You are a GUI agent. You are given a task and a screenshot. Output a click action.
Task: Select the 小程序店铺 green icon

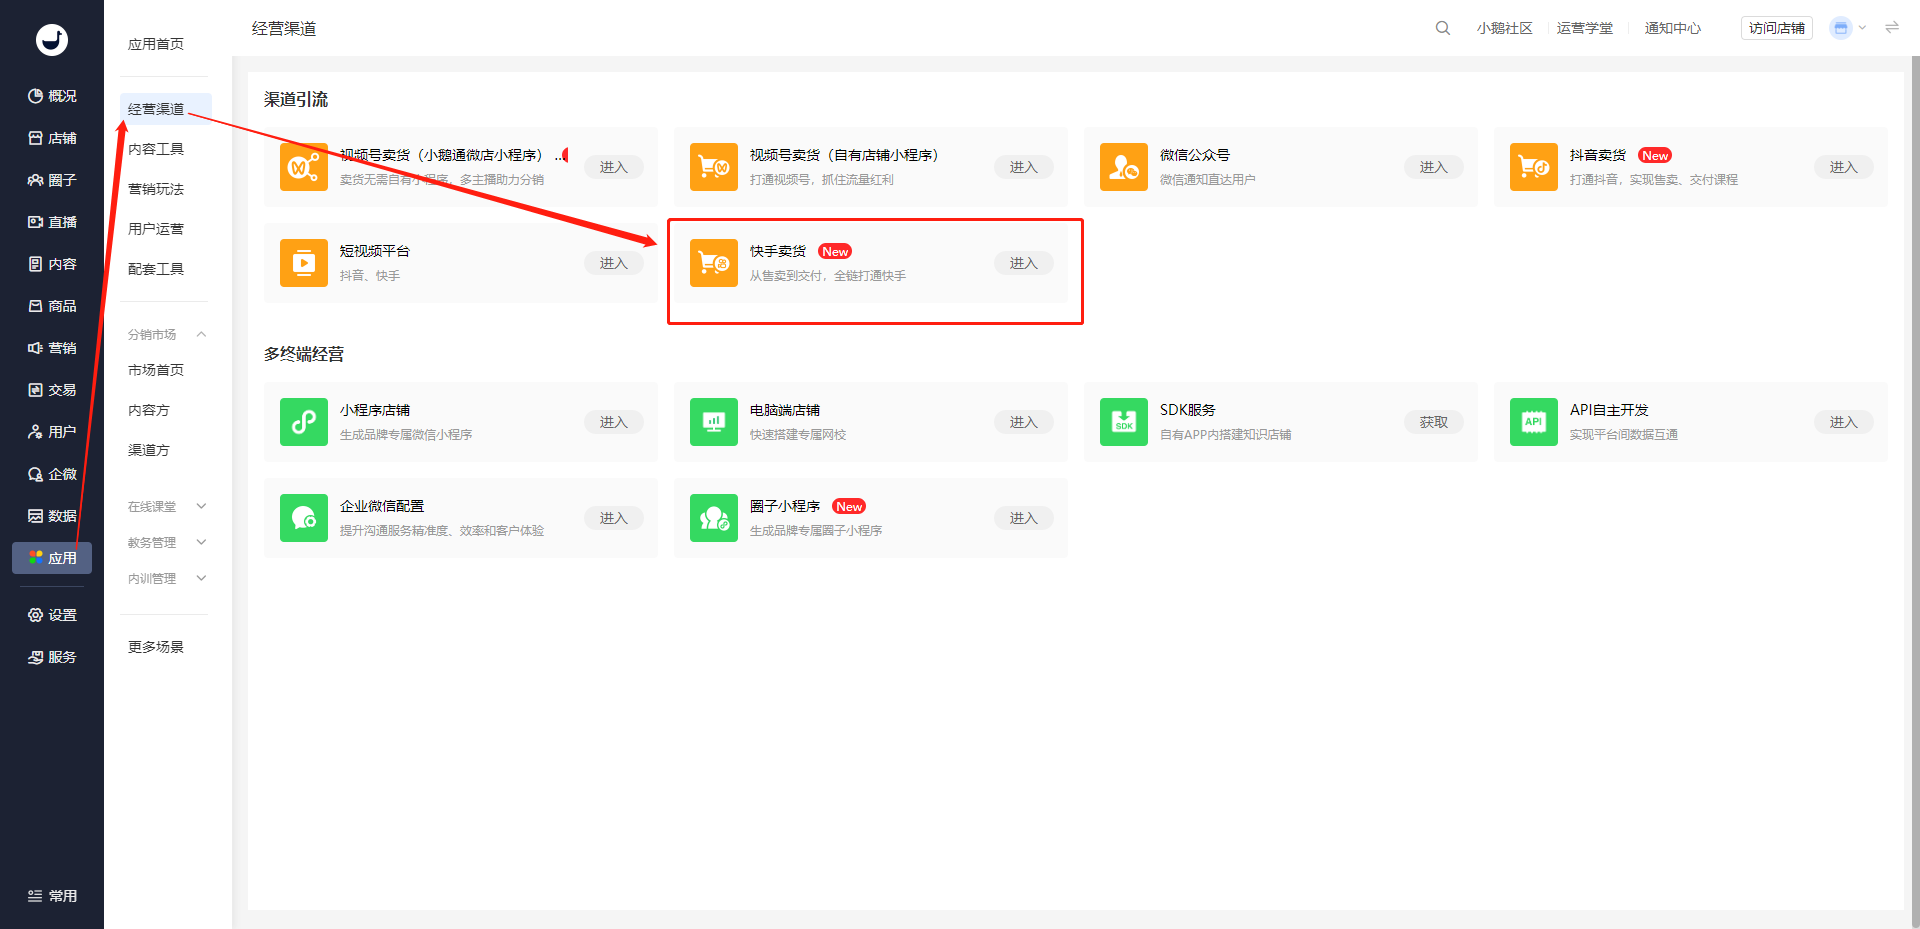(304, 422)
